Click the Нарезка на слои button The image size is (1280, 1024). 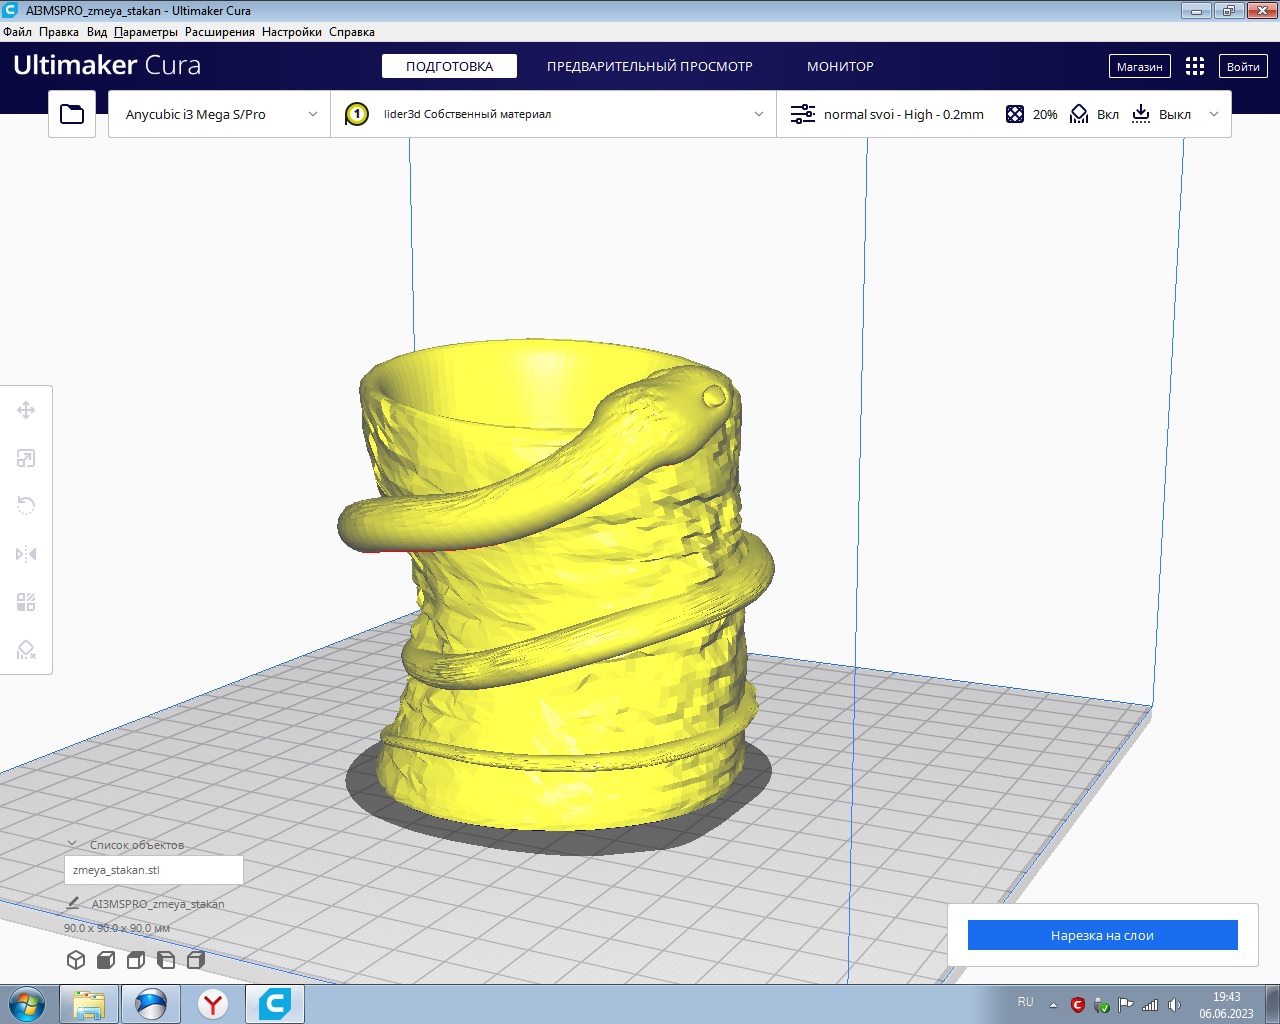pyautogui.click(x=1102, y=935)
